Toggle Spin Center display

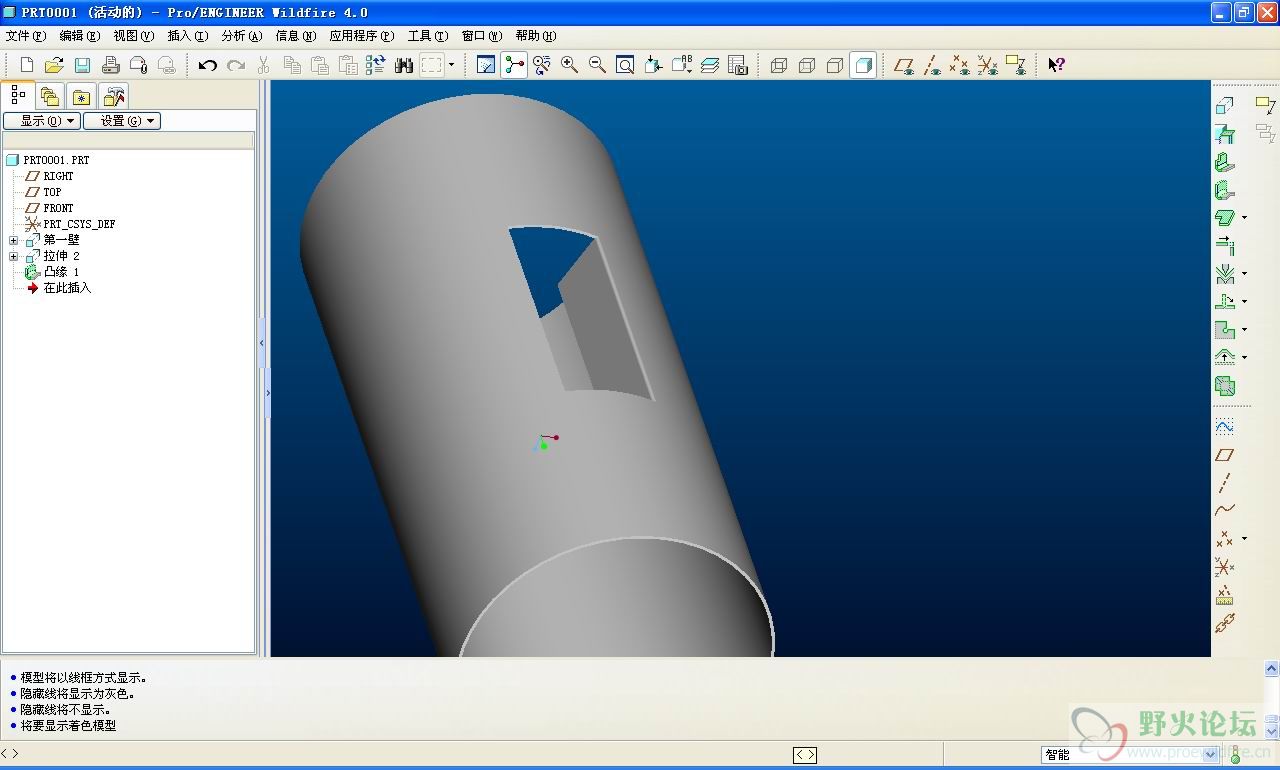tap(514, 65)
